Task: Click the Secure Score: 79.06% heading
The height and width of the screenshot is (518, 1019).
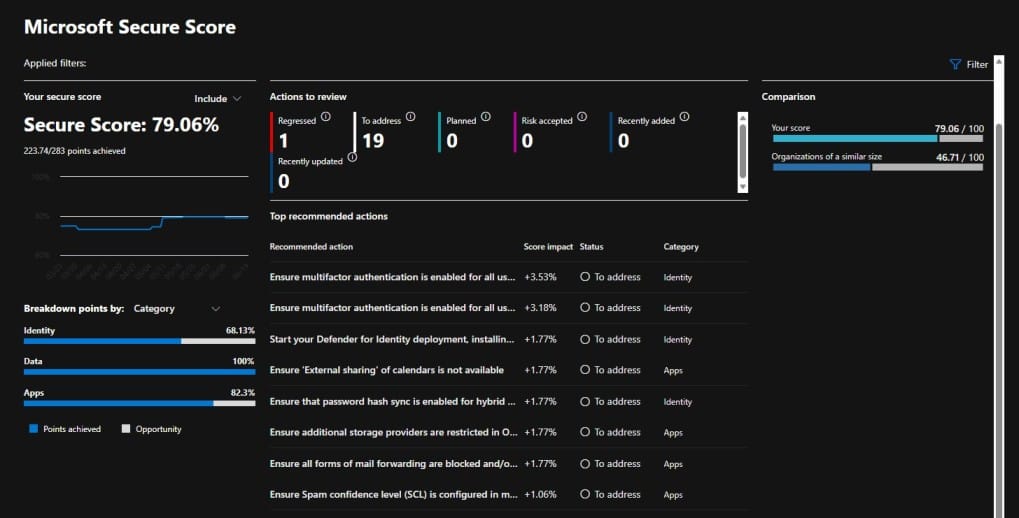Action: (121, 125)
